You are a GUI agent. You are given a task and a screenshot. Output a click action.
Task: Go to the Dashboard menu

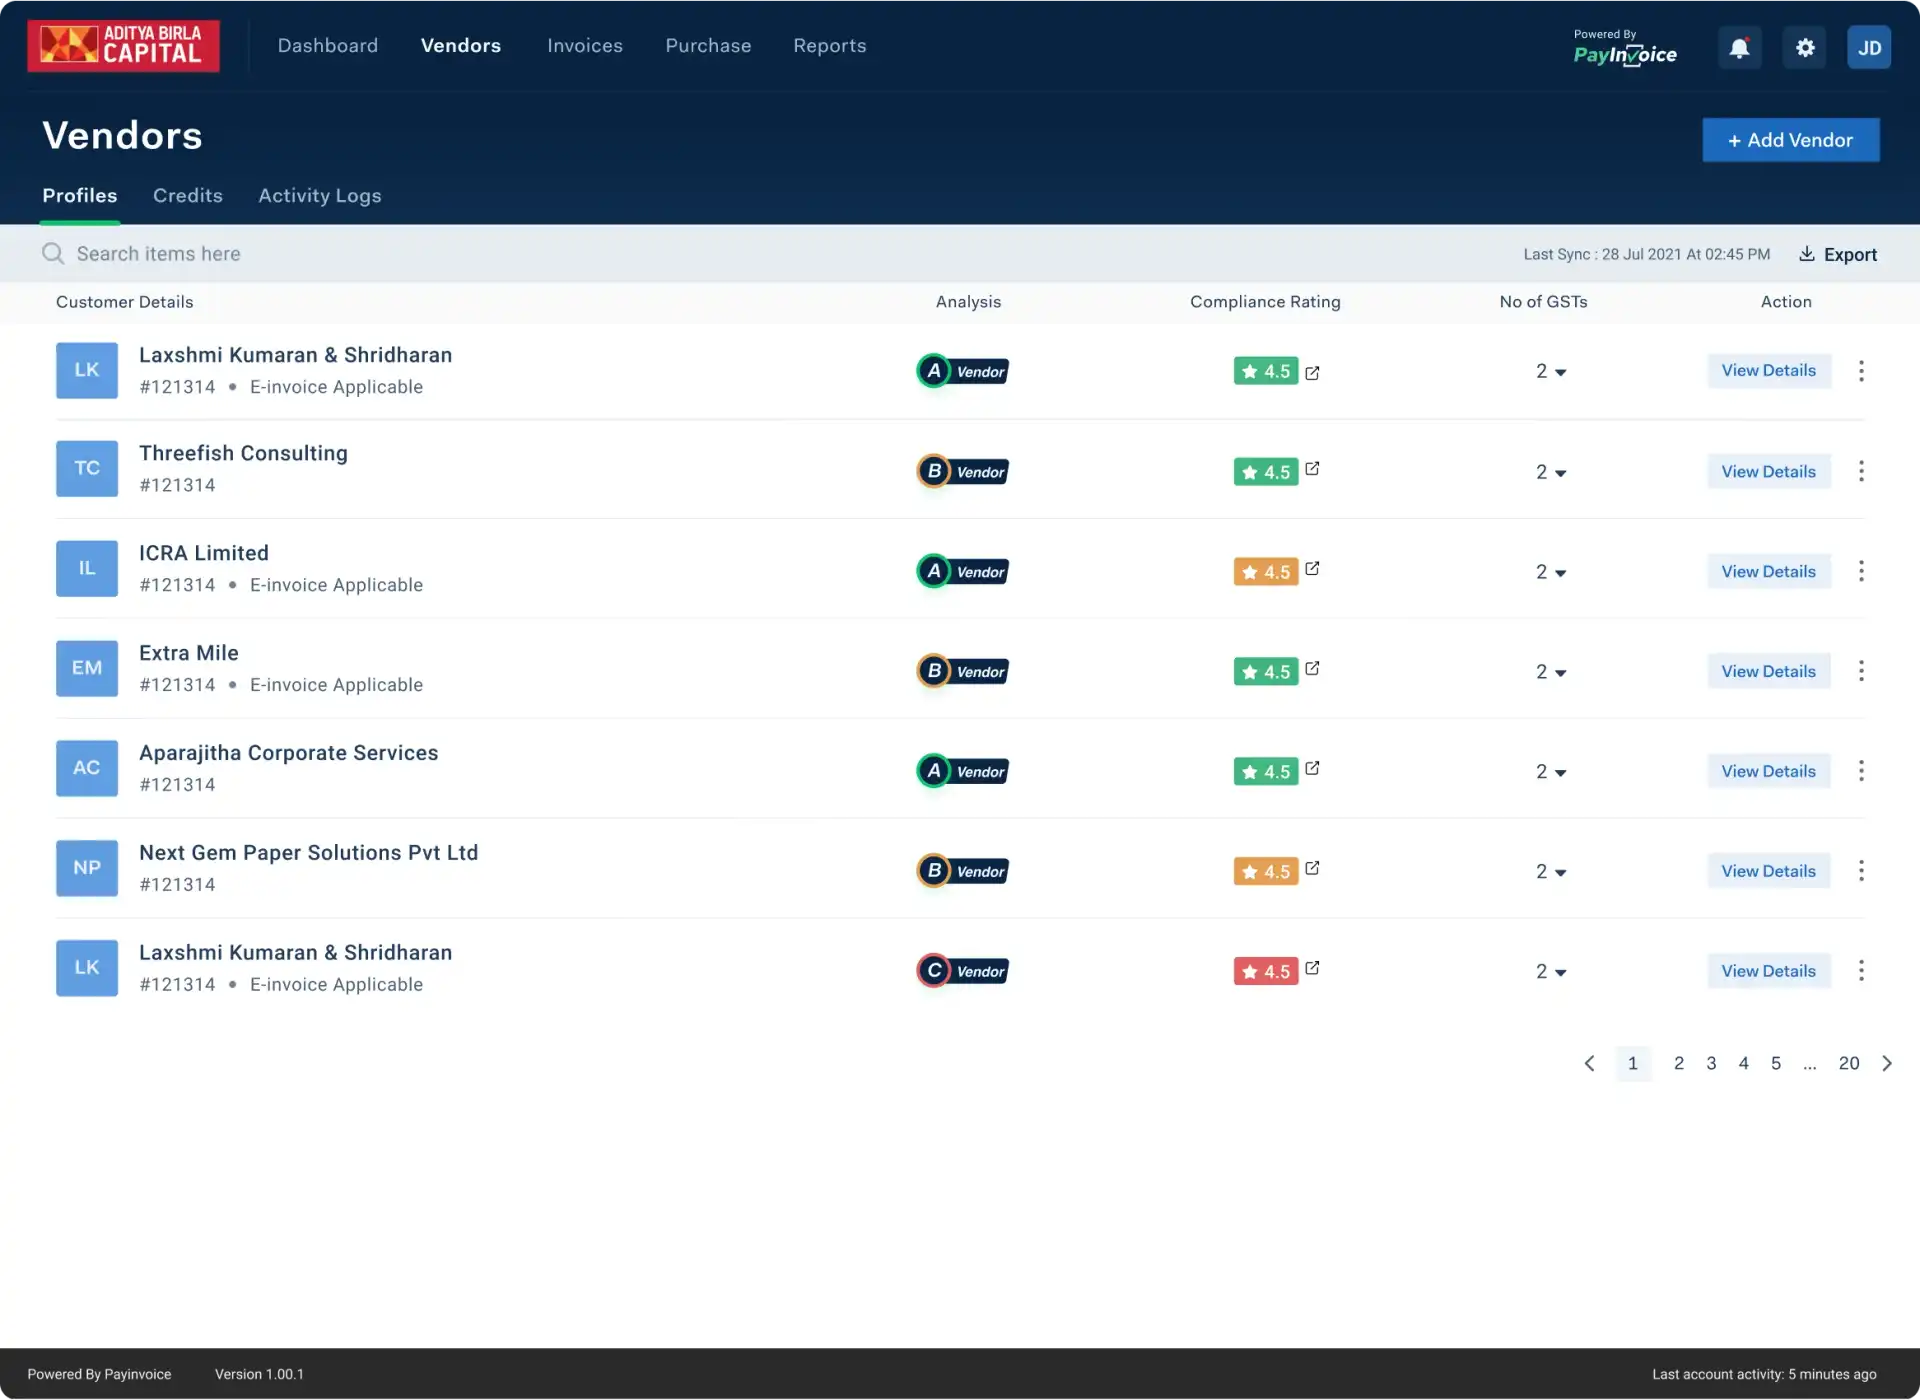(328, 46)
